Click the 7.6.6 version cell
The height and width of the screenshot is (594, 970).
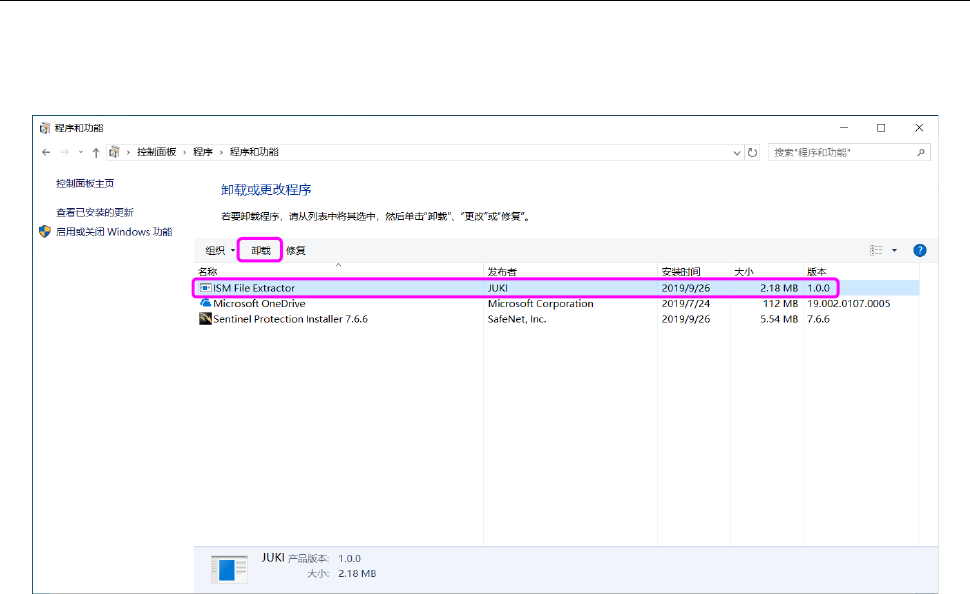coord(818,319)
